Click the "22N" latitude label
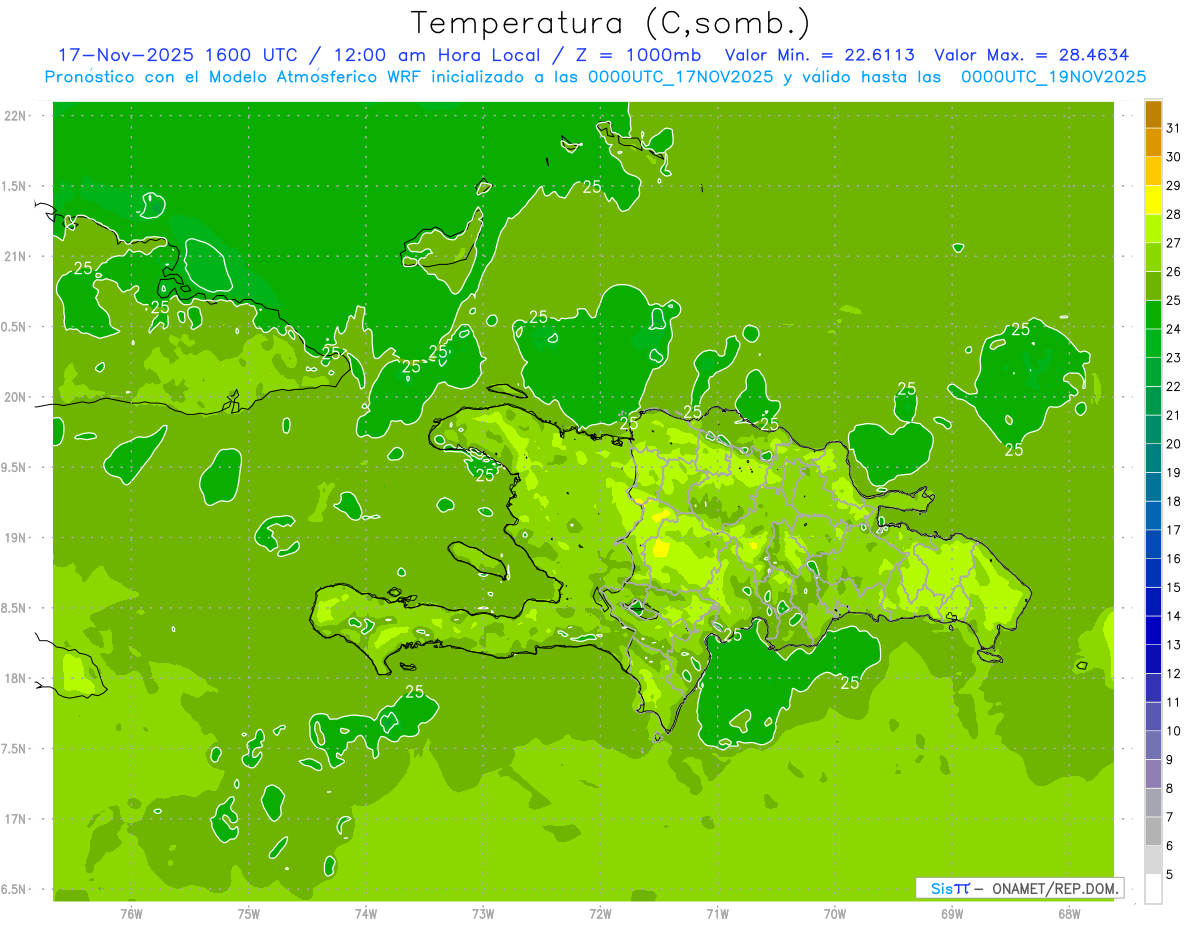The height and width of the screenshot is (927, 1200). pyautogui.click(x=15, y=116)
